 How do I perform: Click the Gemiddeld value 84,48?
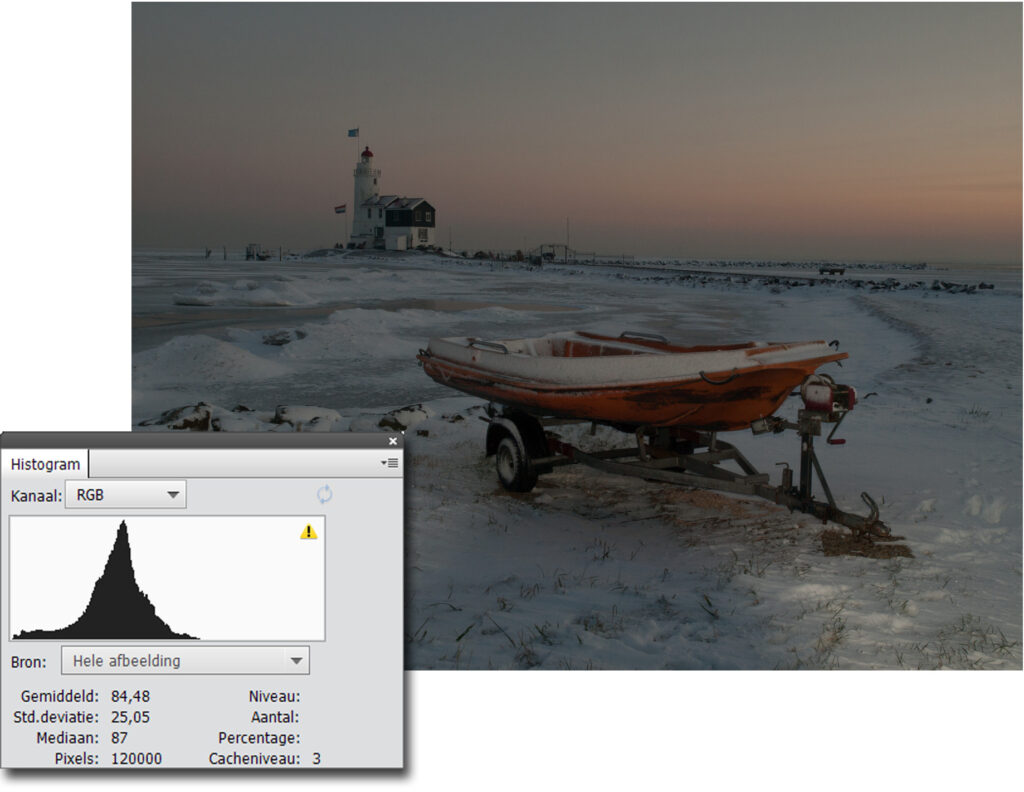point(130,696)
